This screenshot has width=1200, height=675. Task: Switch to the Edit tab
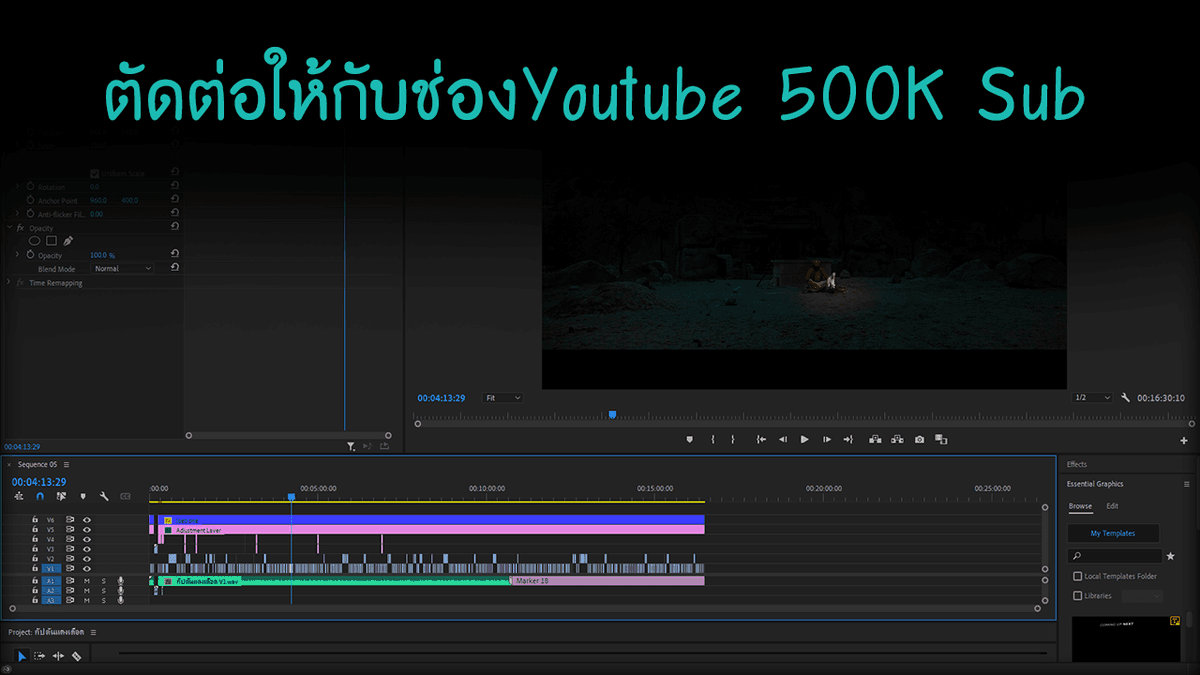(x=1112, y=506)
